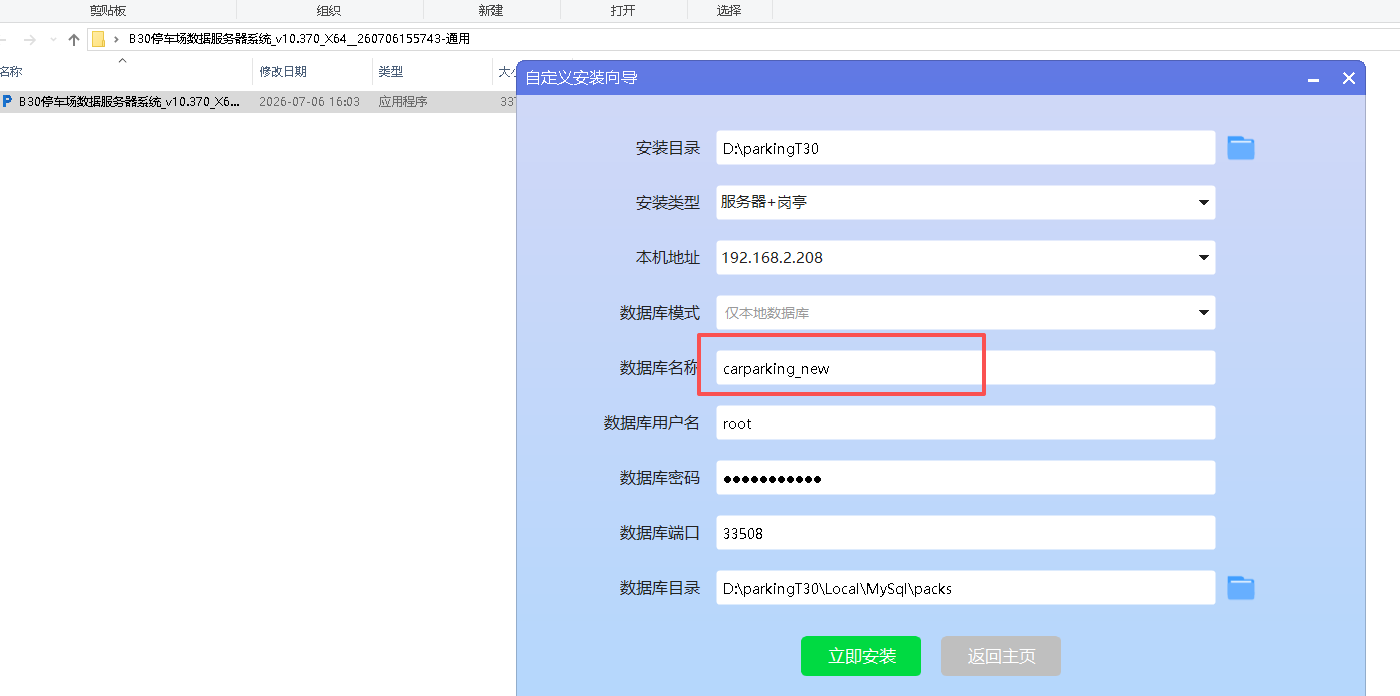Image resolution: width=1400 pixels, height=696 pixels.
Task: Edit the database port 33508 field
Action: pos(966,533)
